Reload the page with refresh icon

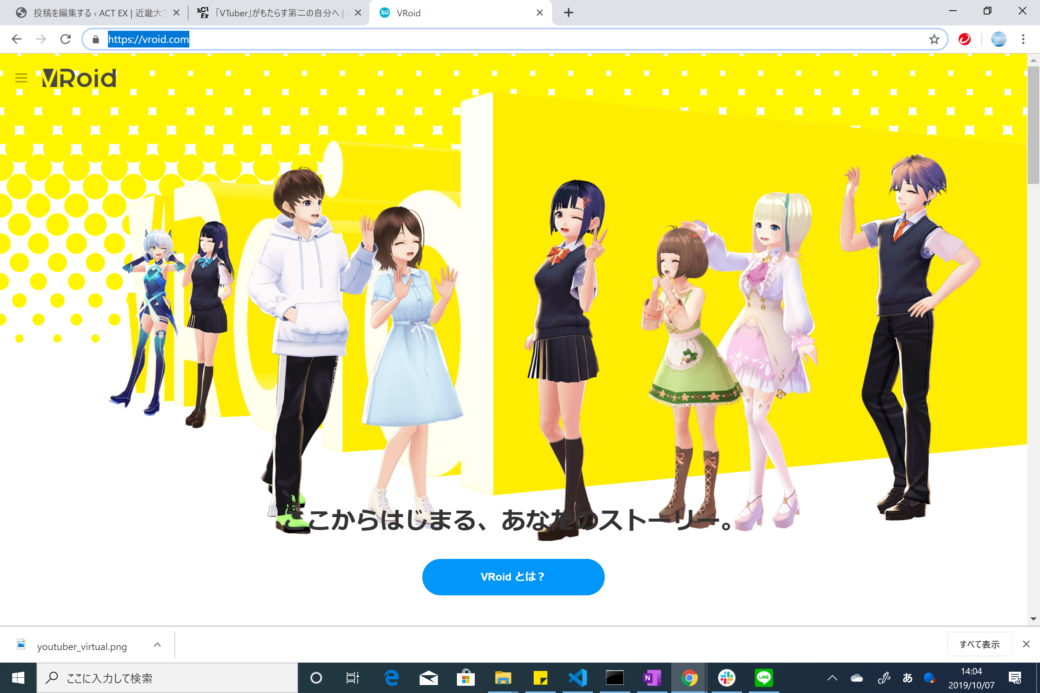[66, 39]
